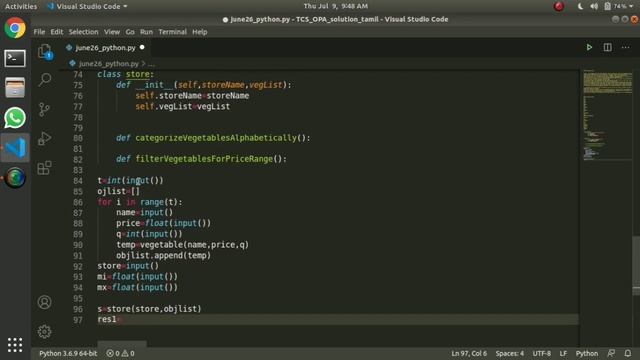Open the Extensions view
640x360 pixels.
44,168
